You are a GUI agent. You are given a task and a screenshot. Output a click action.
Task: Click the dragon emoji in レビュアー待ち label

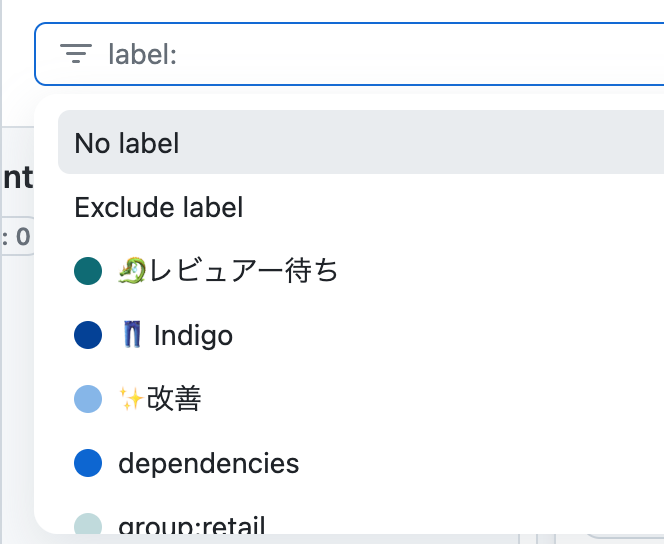click(x=132, y=270)
